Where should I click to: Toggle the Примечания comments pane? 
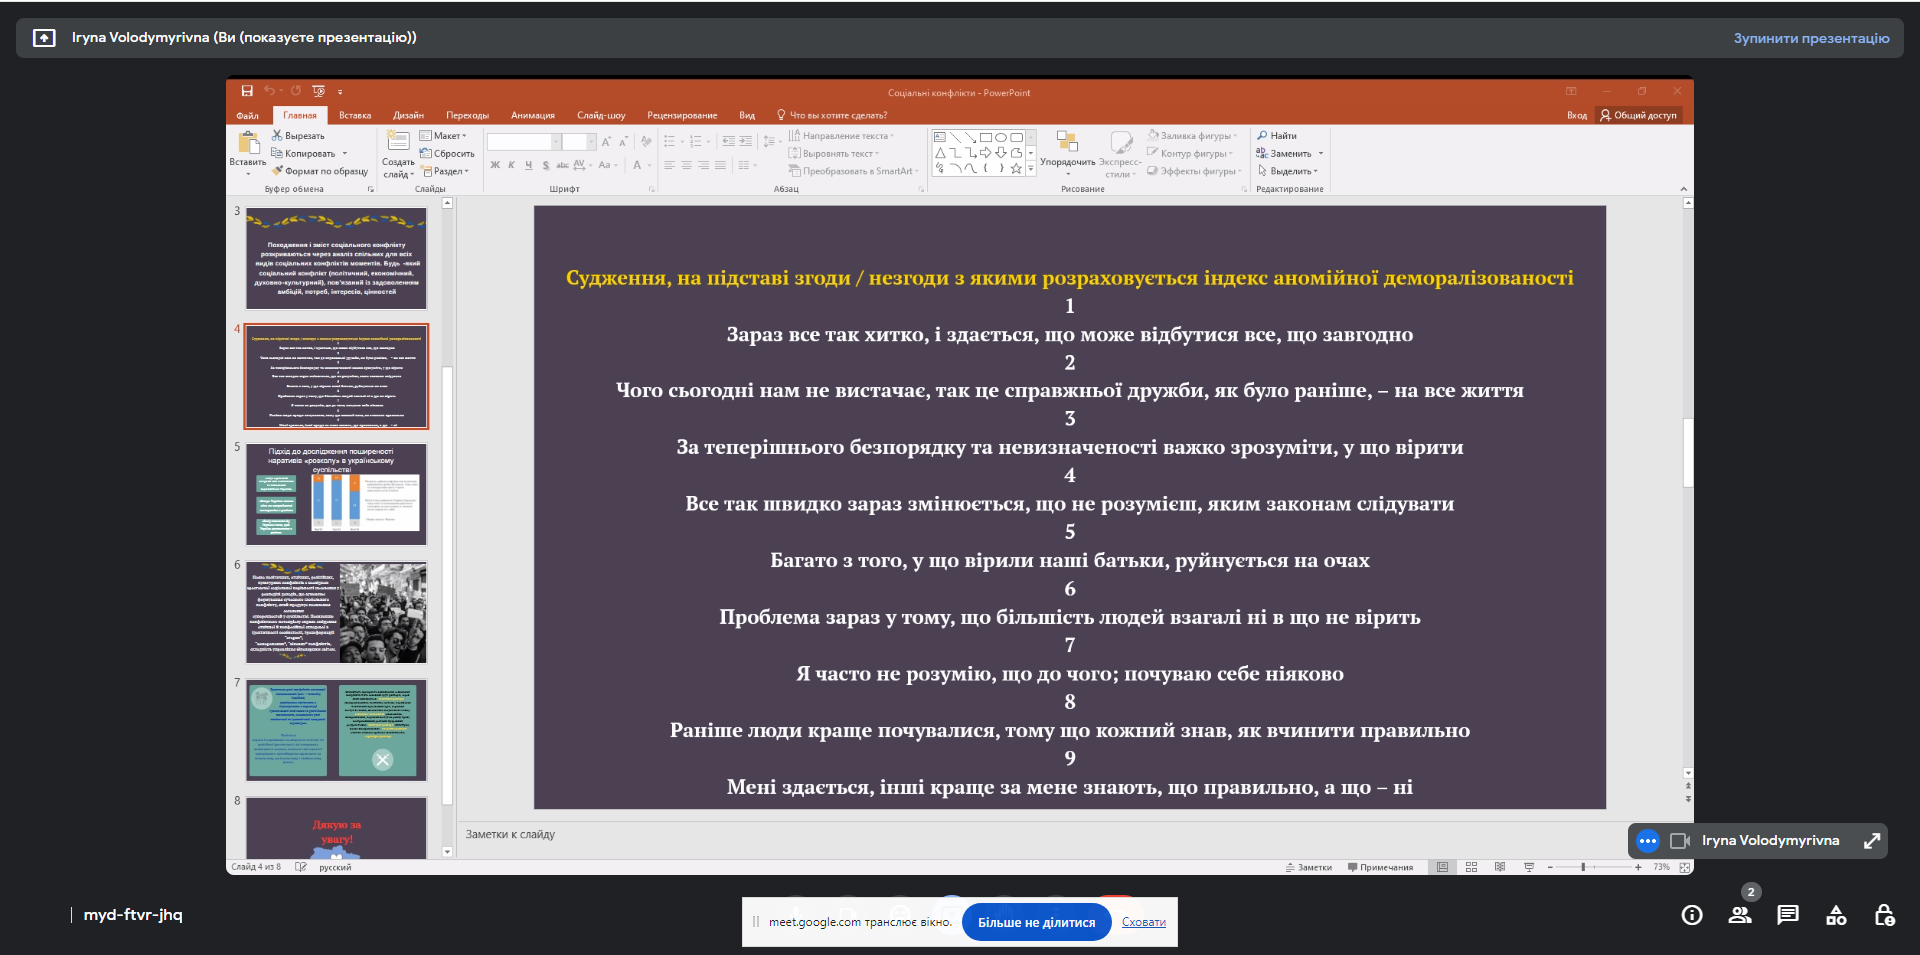(x=1380, y=867)
